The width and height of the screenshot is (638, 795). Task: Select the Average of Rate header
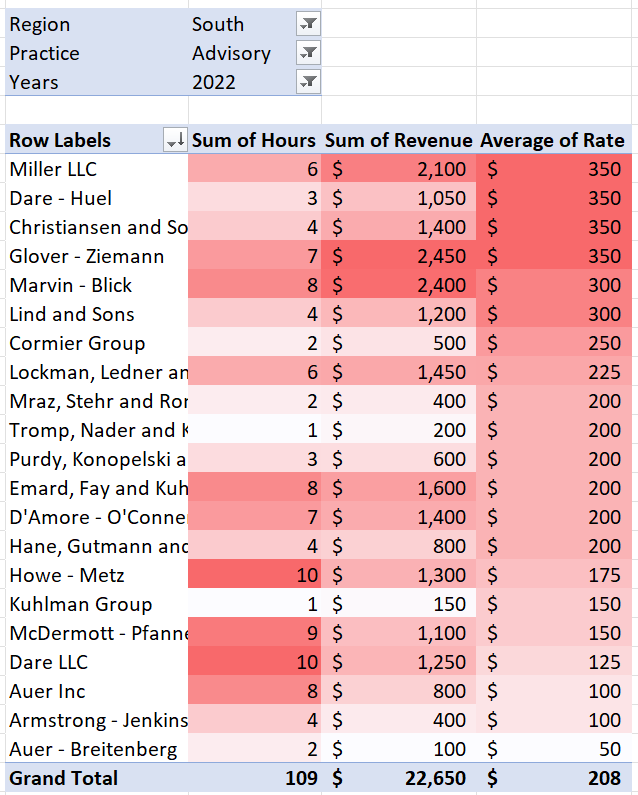(x=552, y=141)
